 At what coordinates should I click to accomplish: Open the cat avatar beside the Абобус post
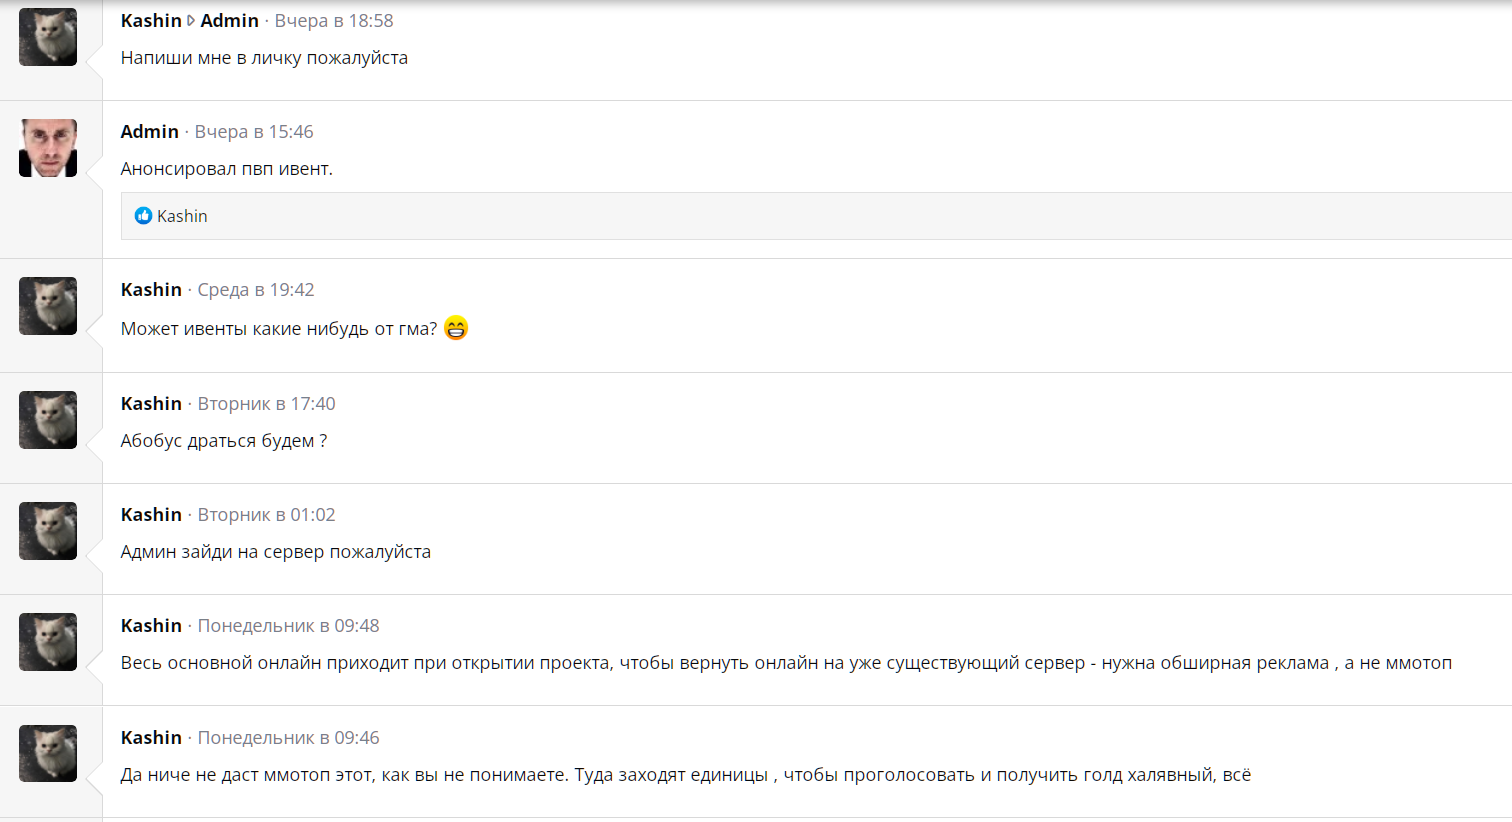click(x=48, y=420)
